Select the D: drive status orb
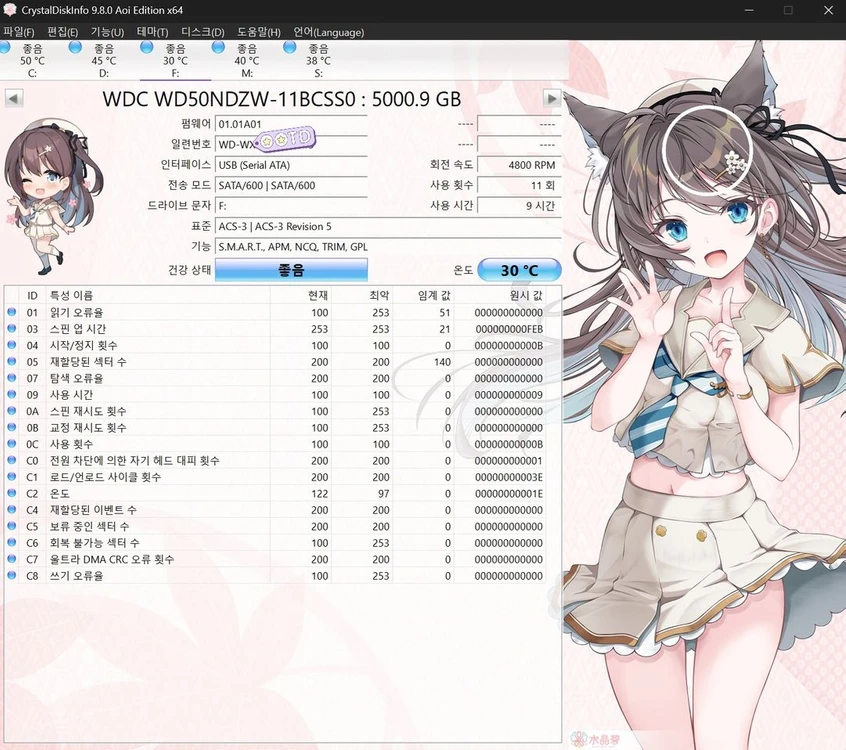The height and width of the screenshot is (750, 846). pos(75,47)
